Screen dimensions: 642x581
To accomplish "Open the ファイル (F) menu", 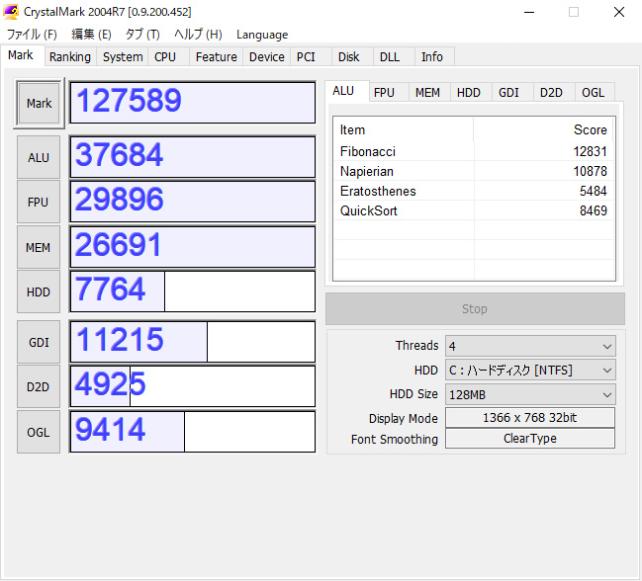I will click(x=30, y=35).
